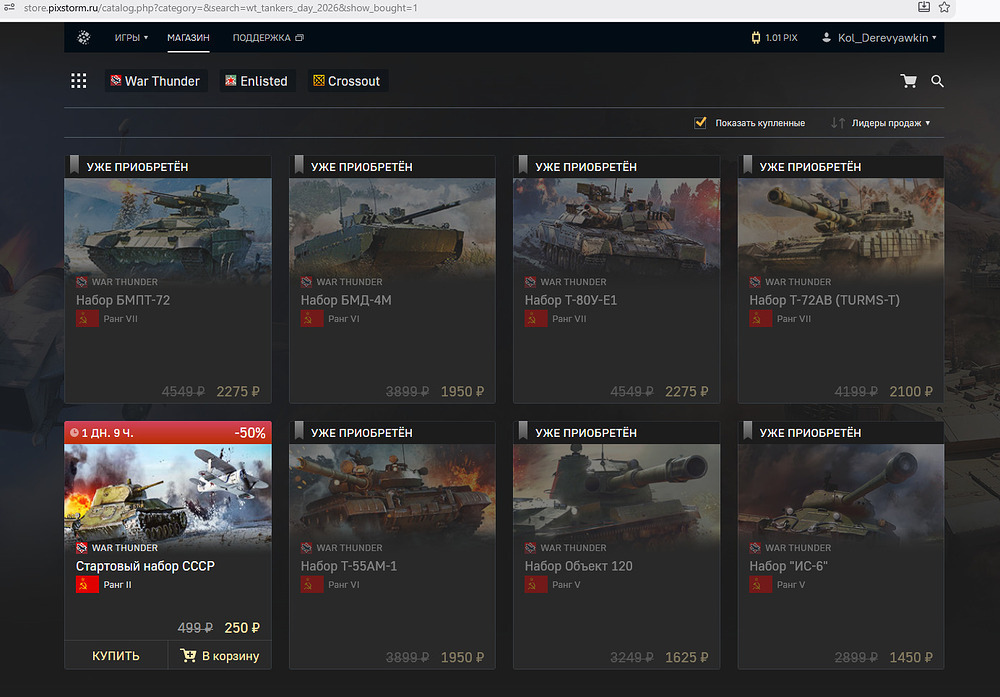
Task: Click 1625 ₽ price on Набор Объект 120
Action: click(686, 657)
